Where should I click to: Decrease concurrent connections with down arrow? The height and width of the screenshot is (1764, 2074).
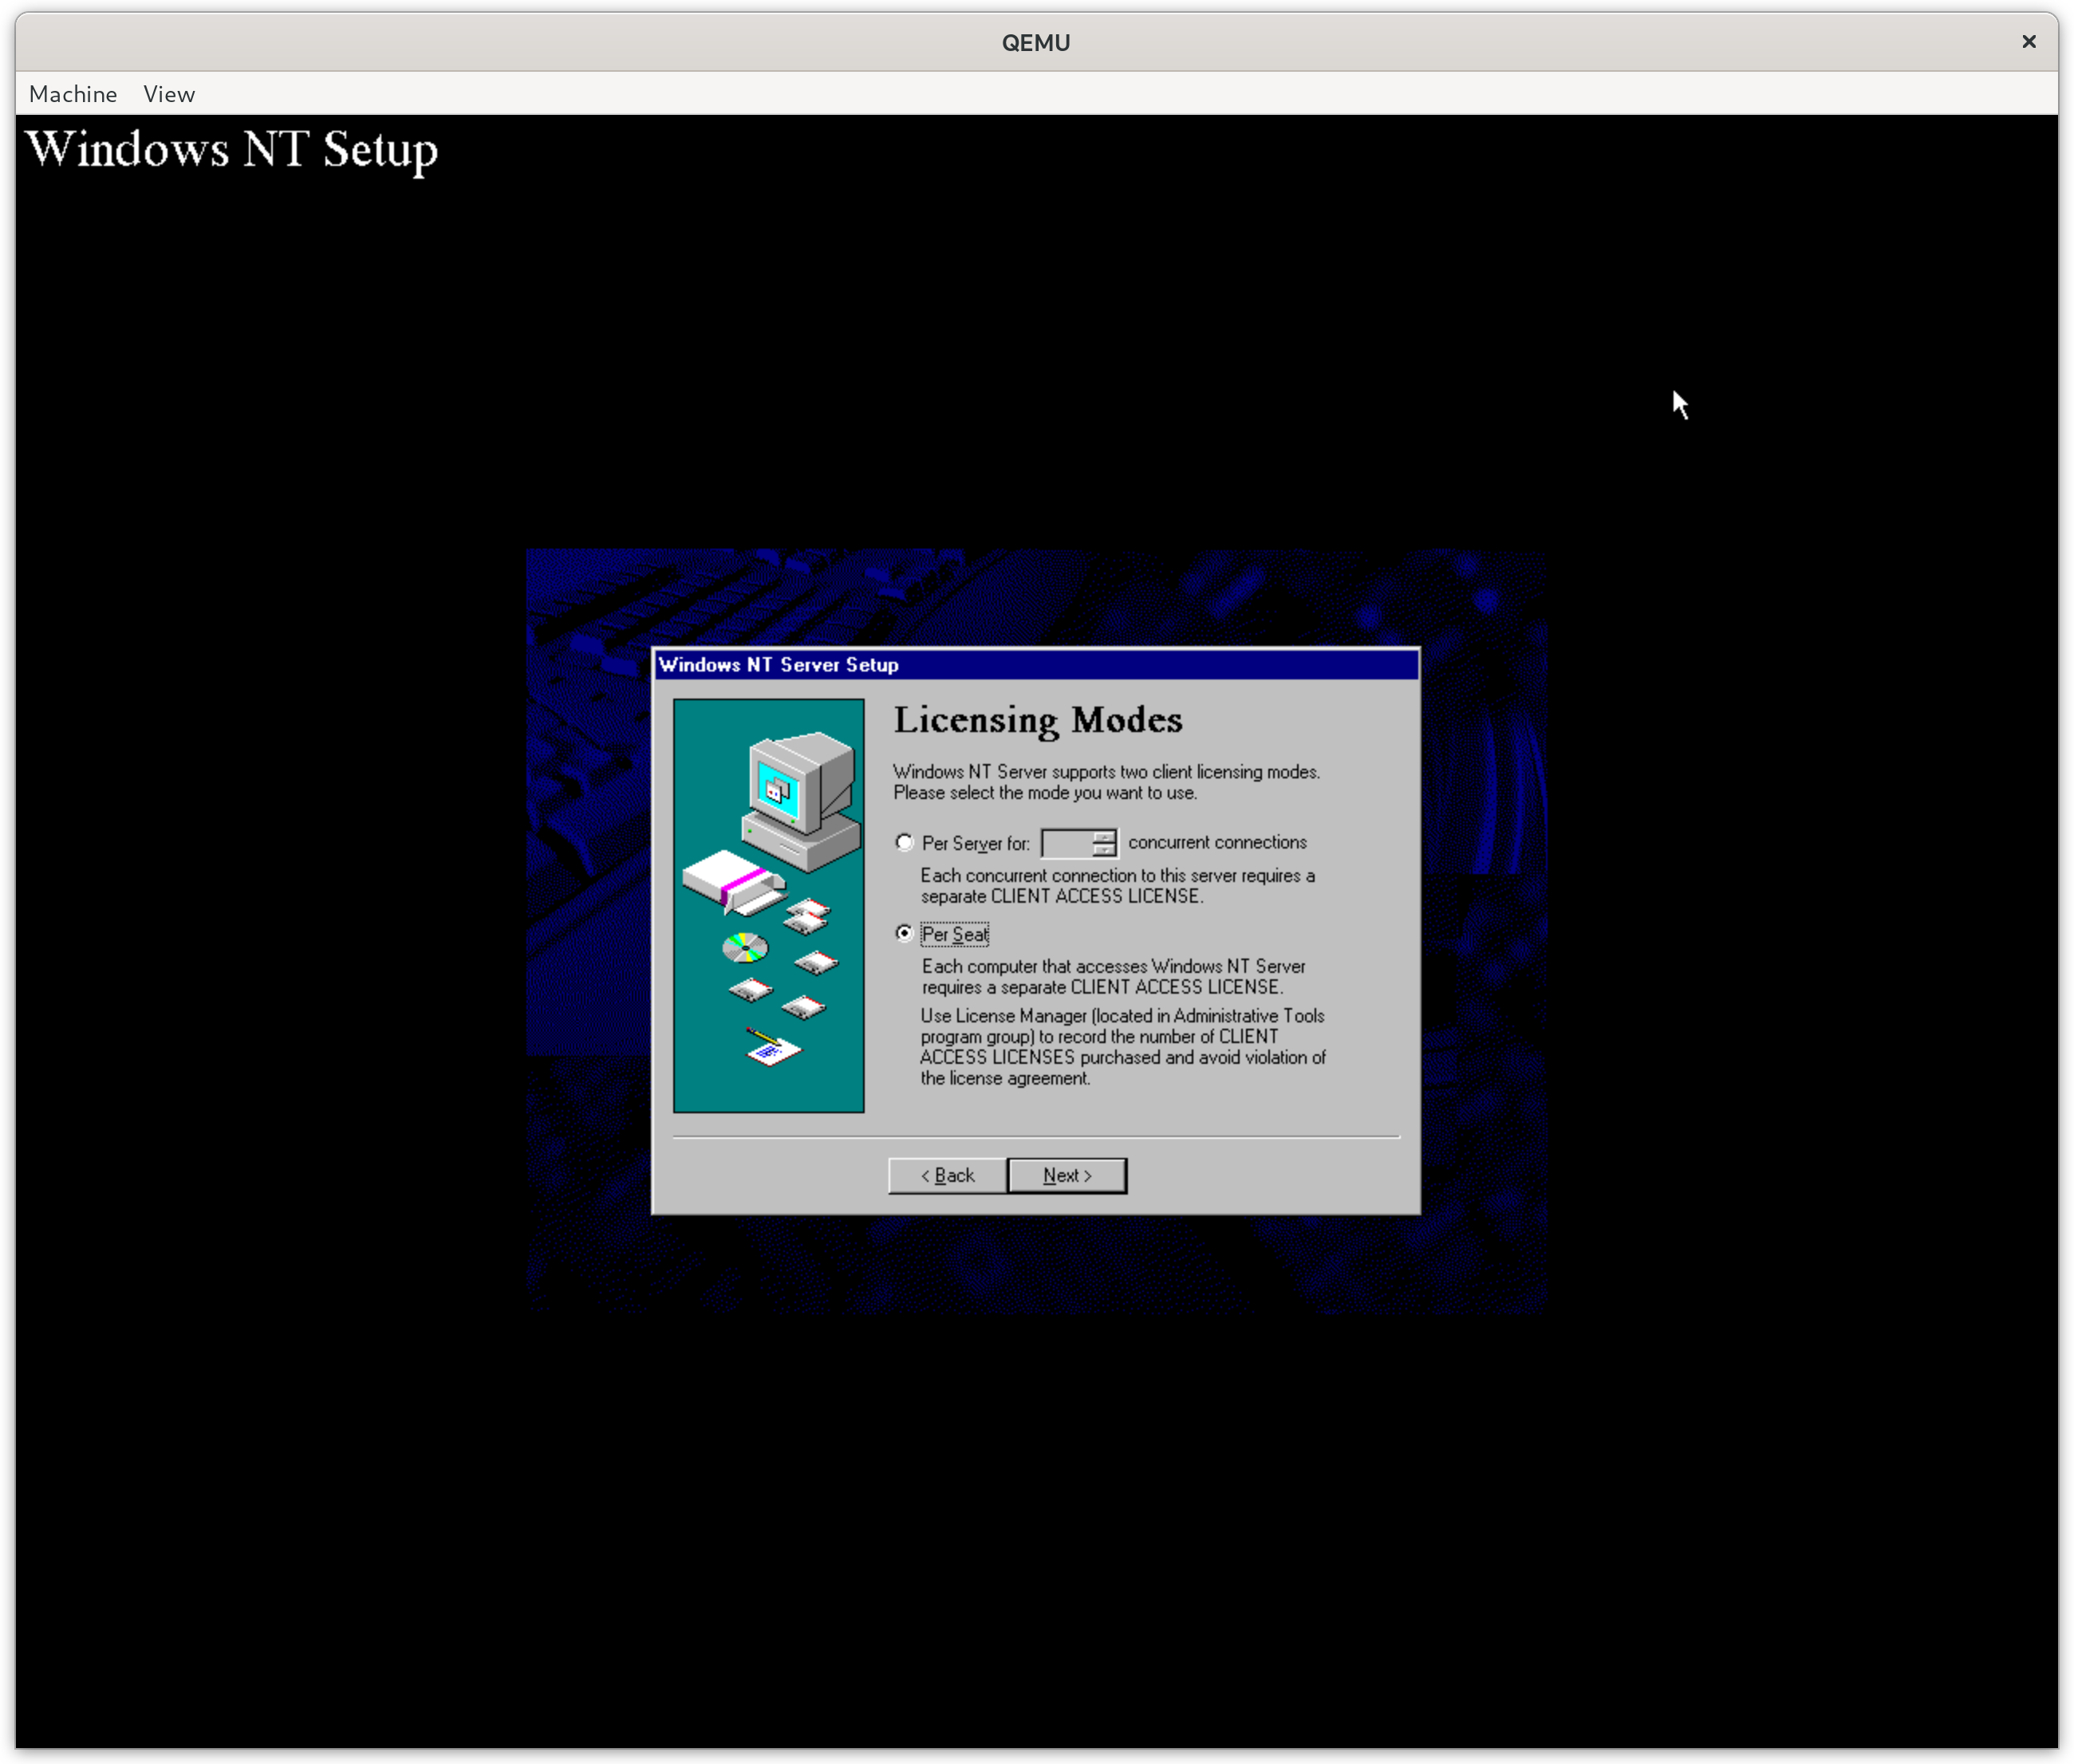click(1103, 850)
